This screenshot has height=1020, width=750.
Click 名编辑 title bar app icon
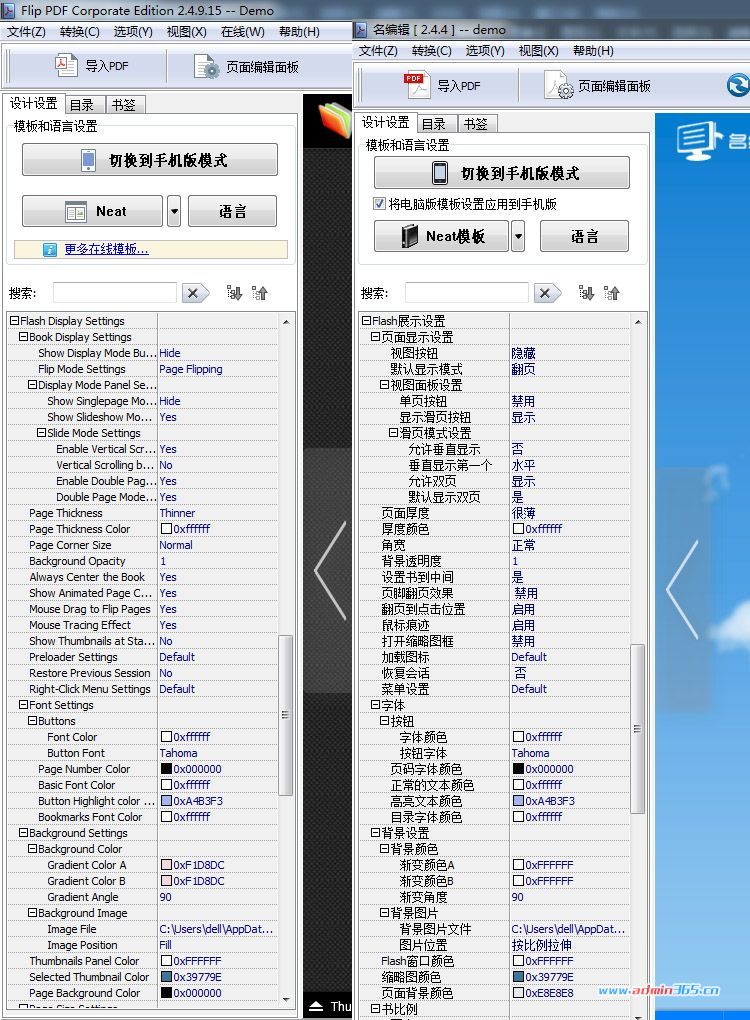[361, 29]
